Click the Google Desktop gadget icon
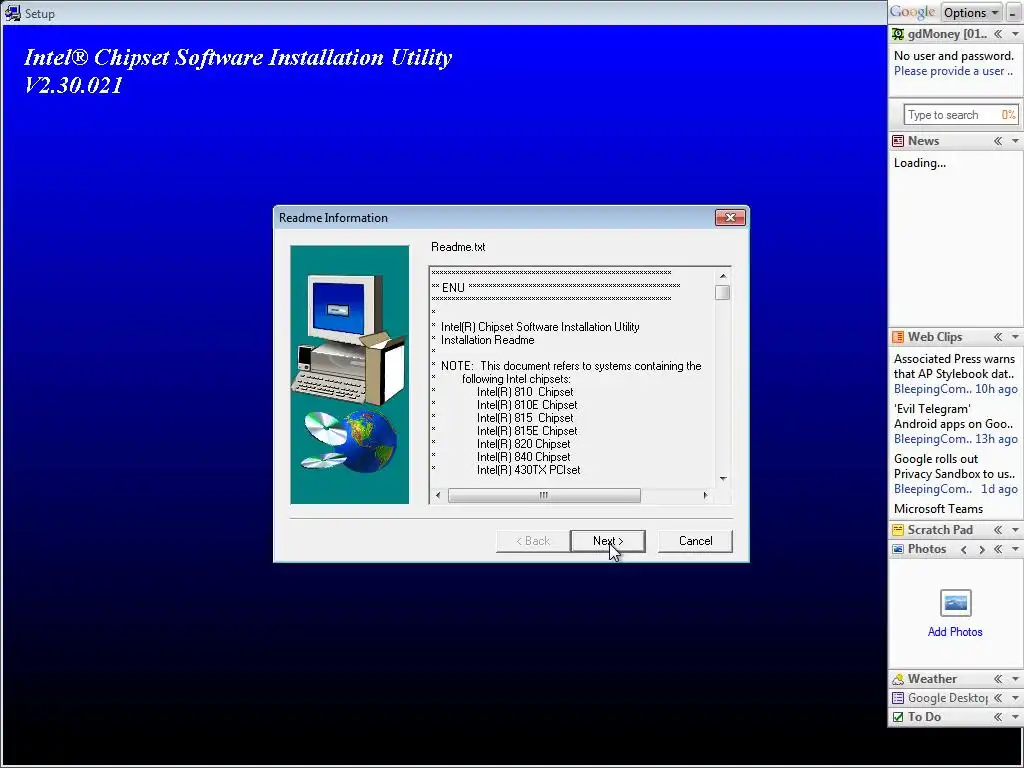Image resolution: width=1024 pixels, height=768 pixels. pos(898,698)
